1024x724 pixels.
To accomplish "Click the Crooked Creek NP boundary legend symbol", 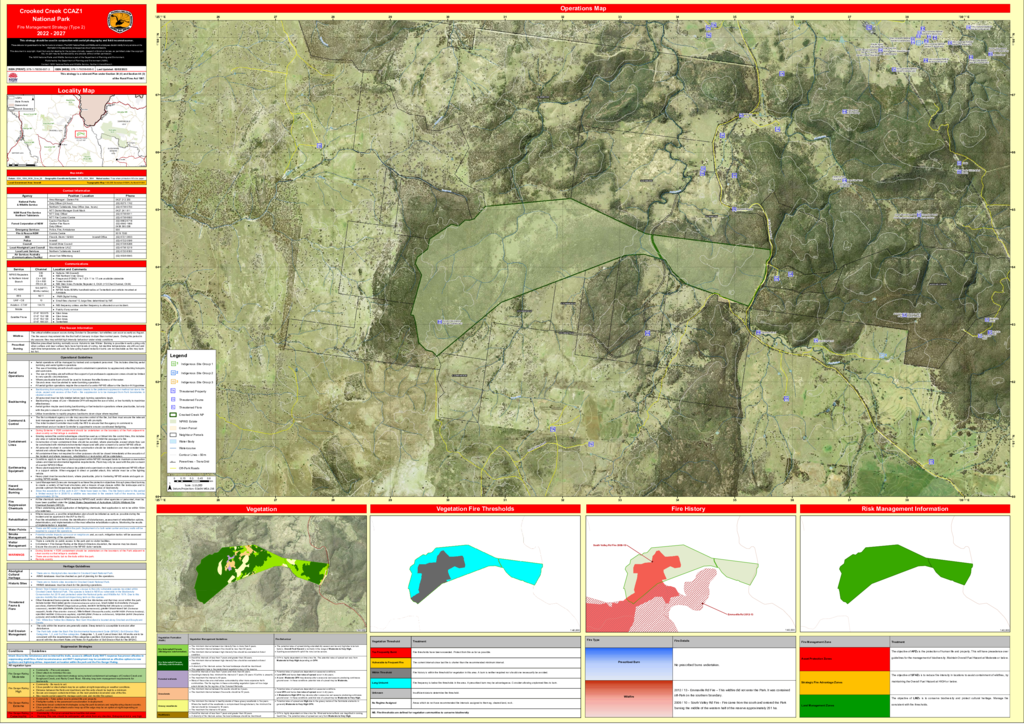I will pos(173,415).
